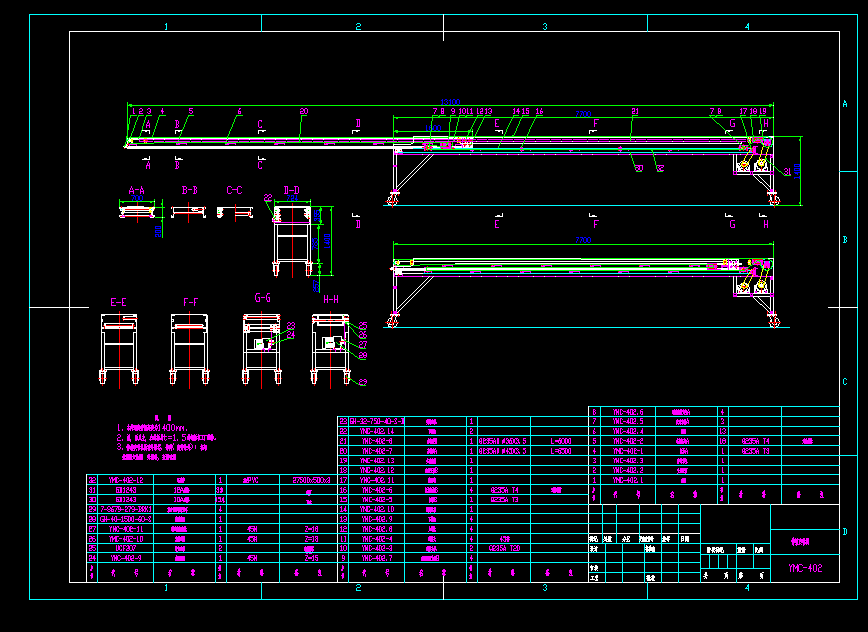868x632 pixels.
Task: Select part number YMC-402-8 in the parts list
Action: (x=377, y=441)
